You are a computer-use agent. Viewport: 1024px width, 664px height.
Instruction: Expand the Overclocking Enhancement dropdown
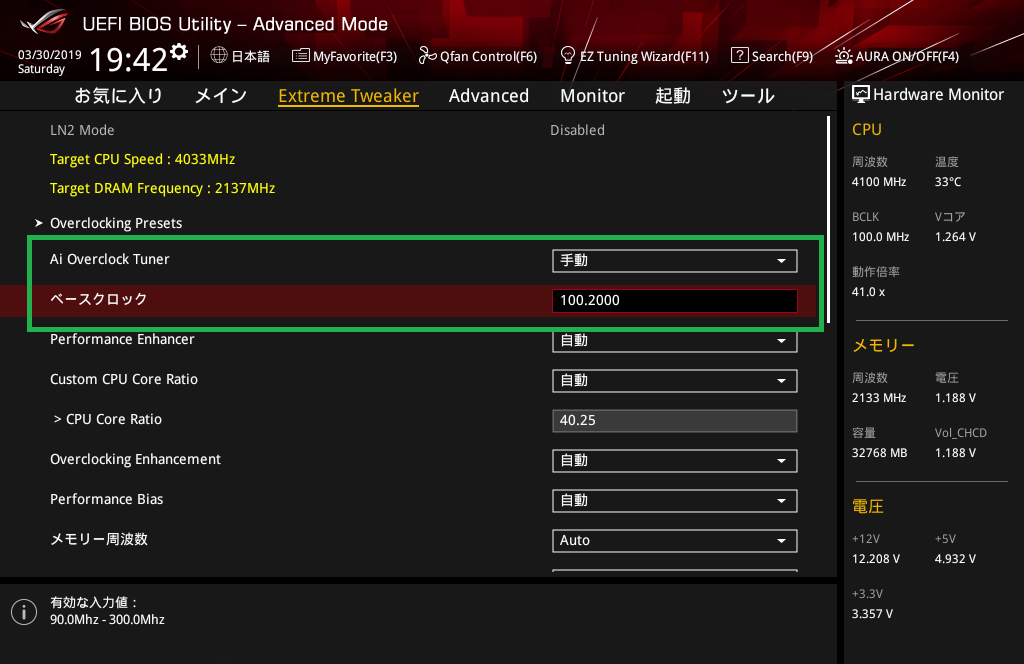[x=674, y=461]
